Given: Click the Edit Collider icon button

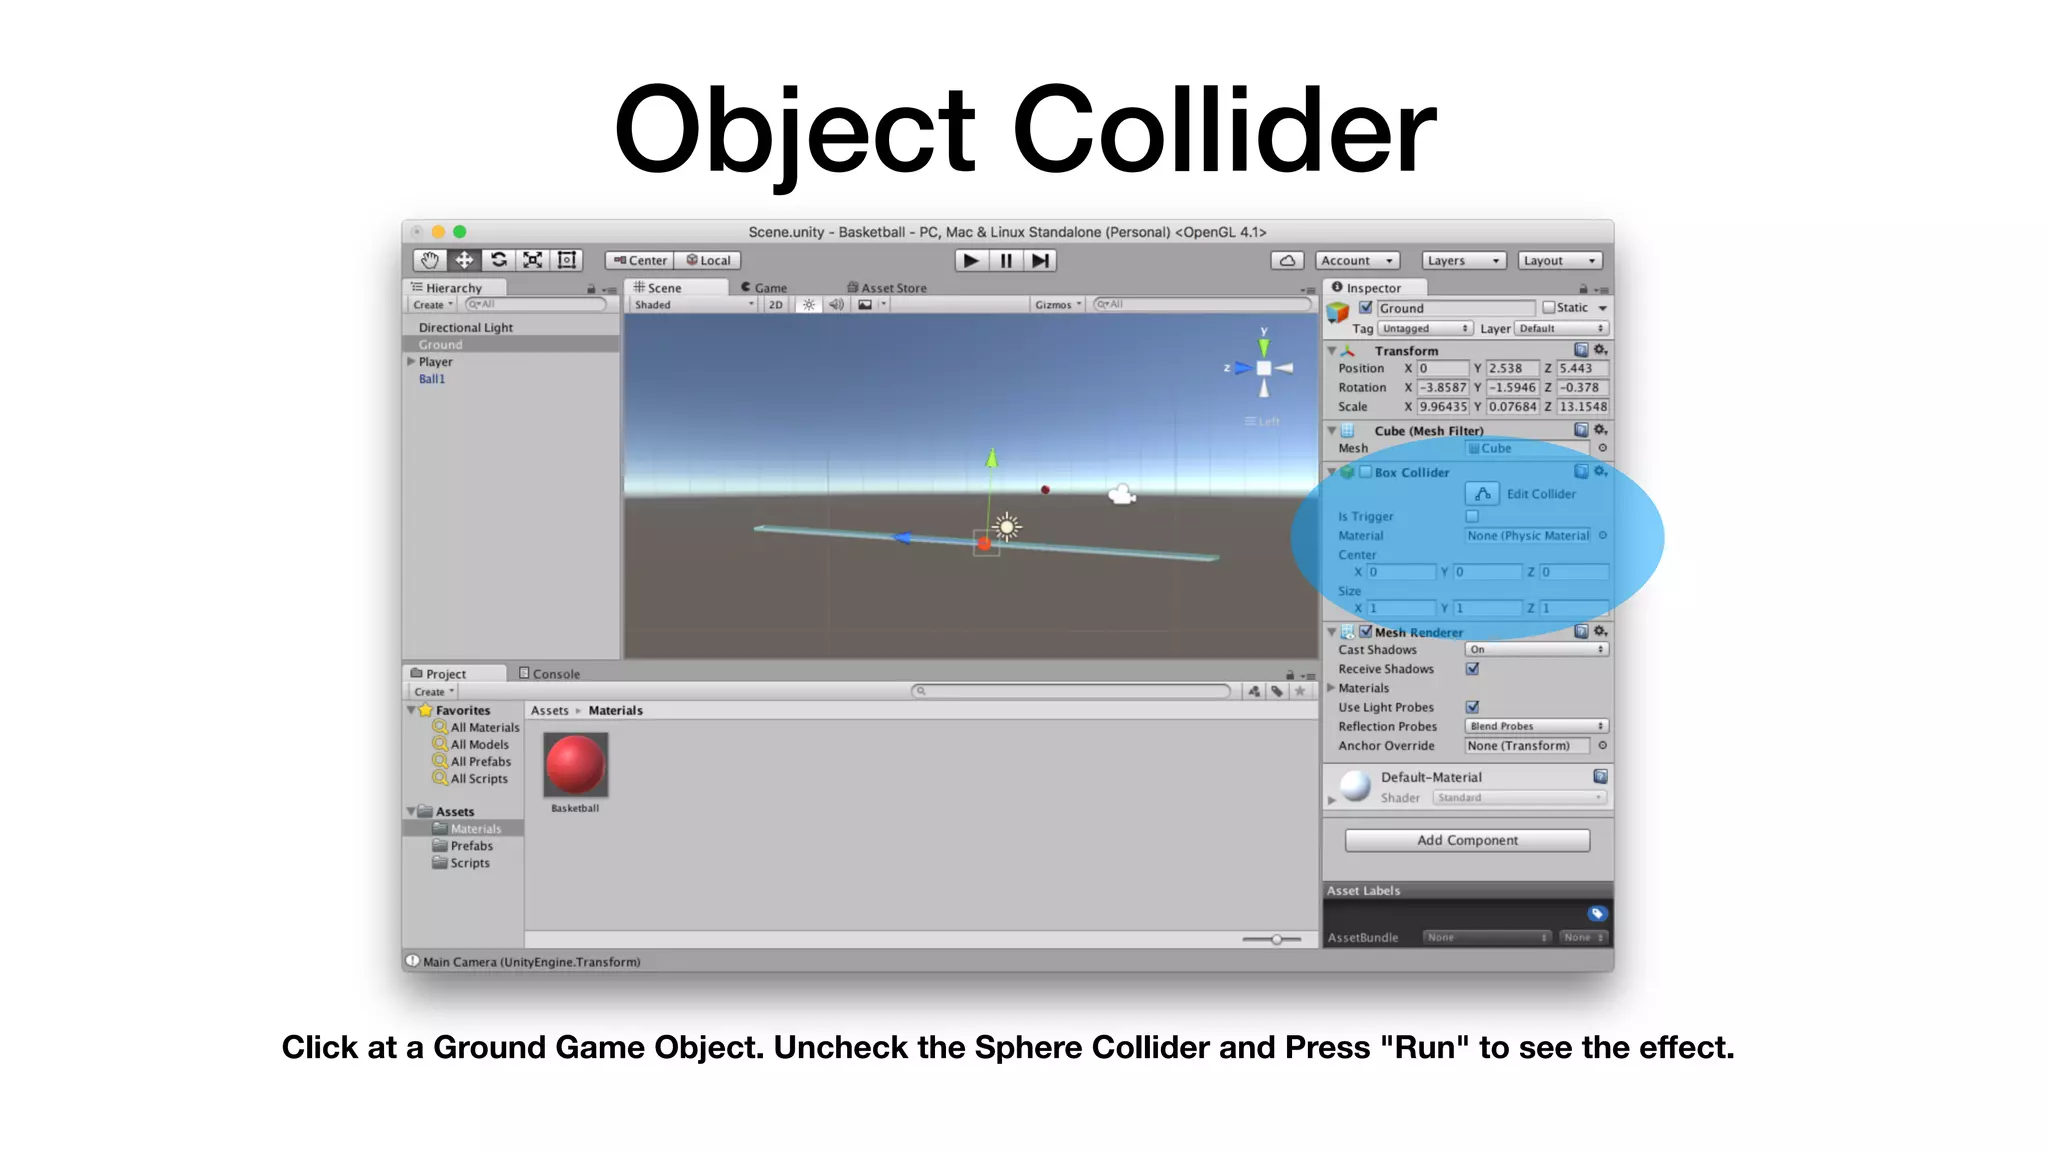Looking at the screenshot, I should click(1482, 494).
